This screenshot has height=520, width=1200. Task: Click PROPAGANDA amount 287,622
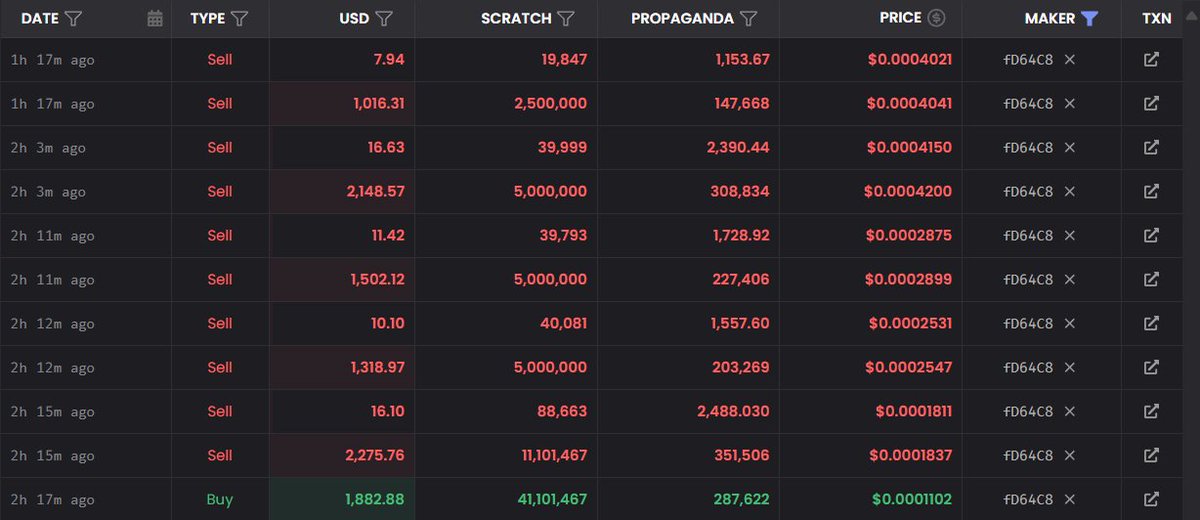coord(742,500)
